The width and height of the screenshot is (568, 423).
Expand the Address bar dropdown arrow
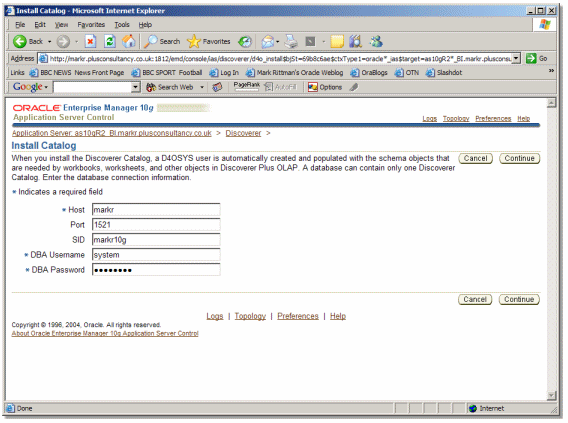516,58
